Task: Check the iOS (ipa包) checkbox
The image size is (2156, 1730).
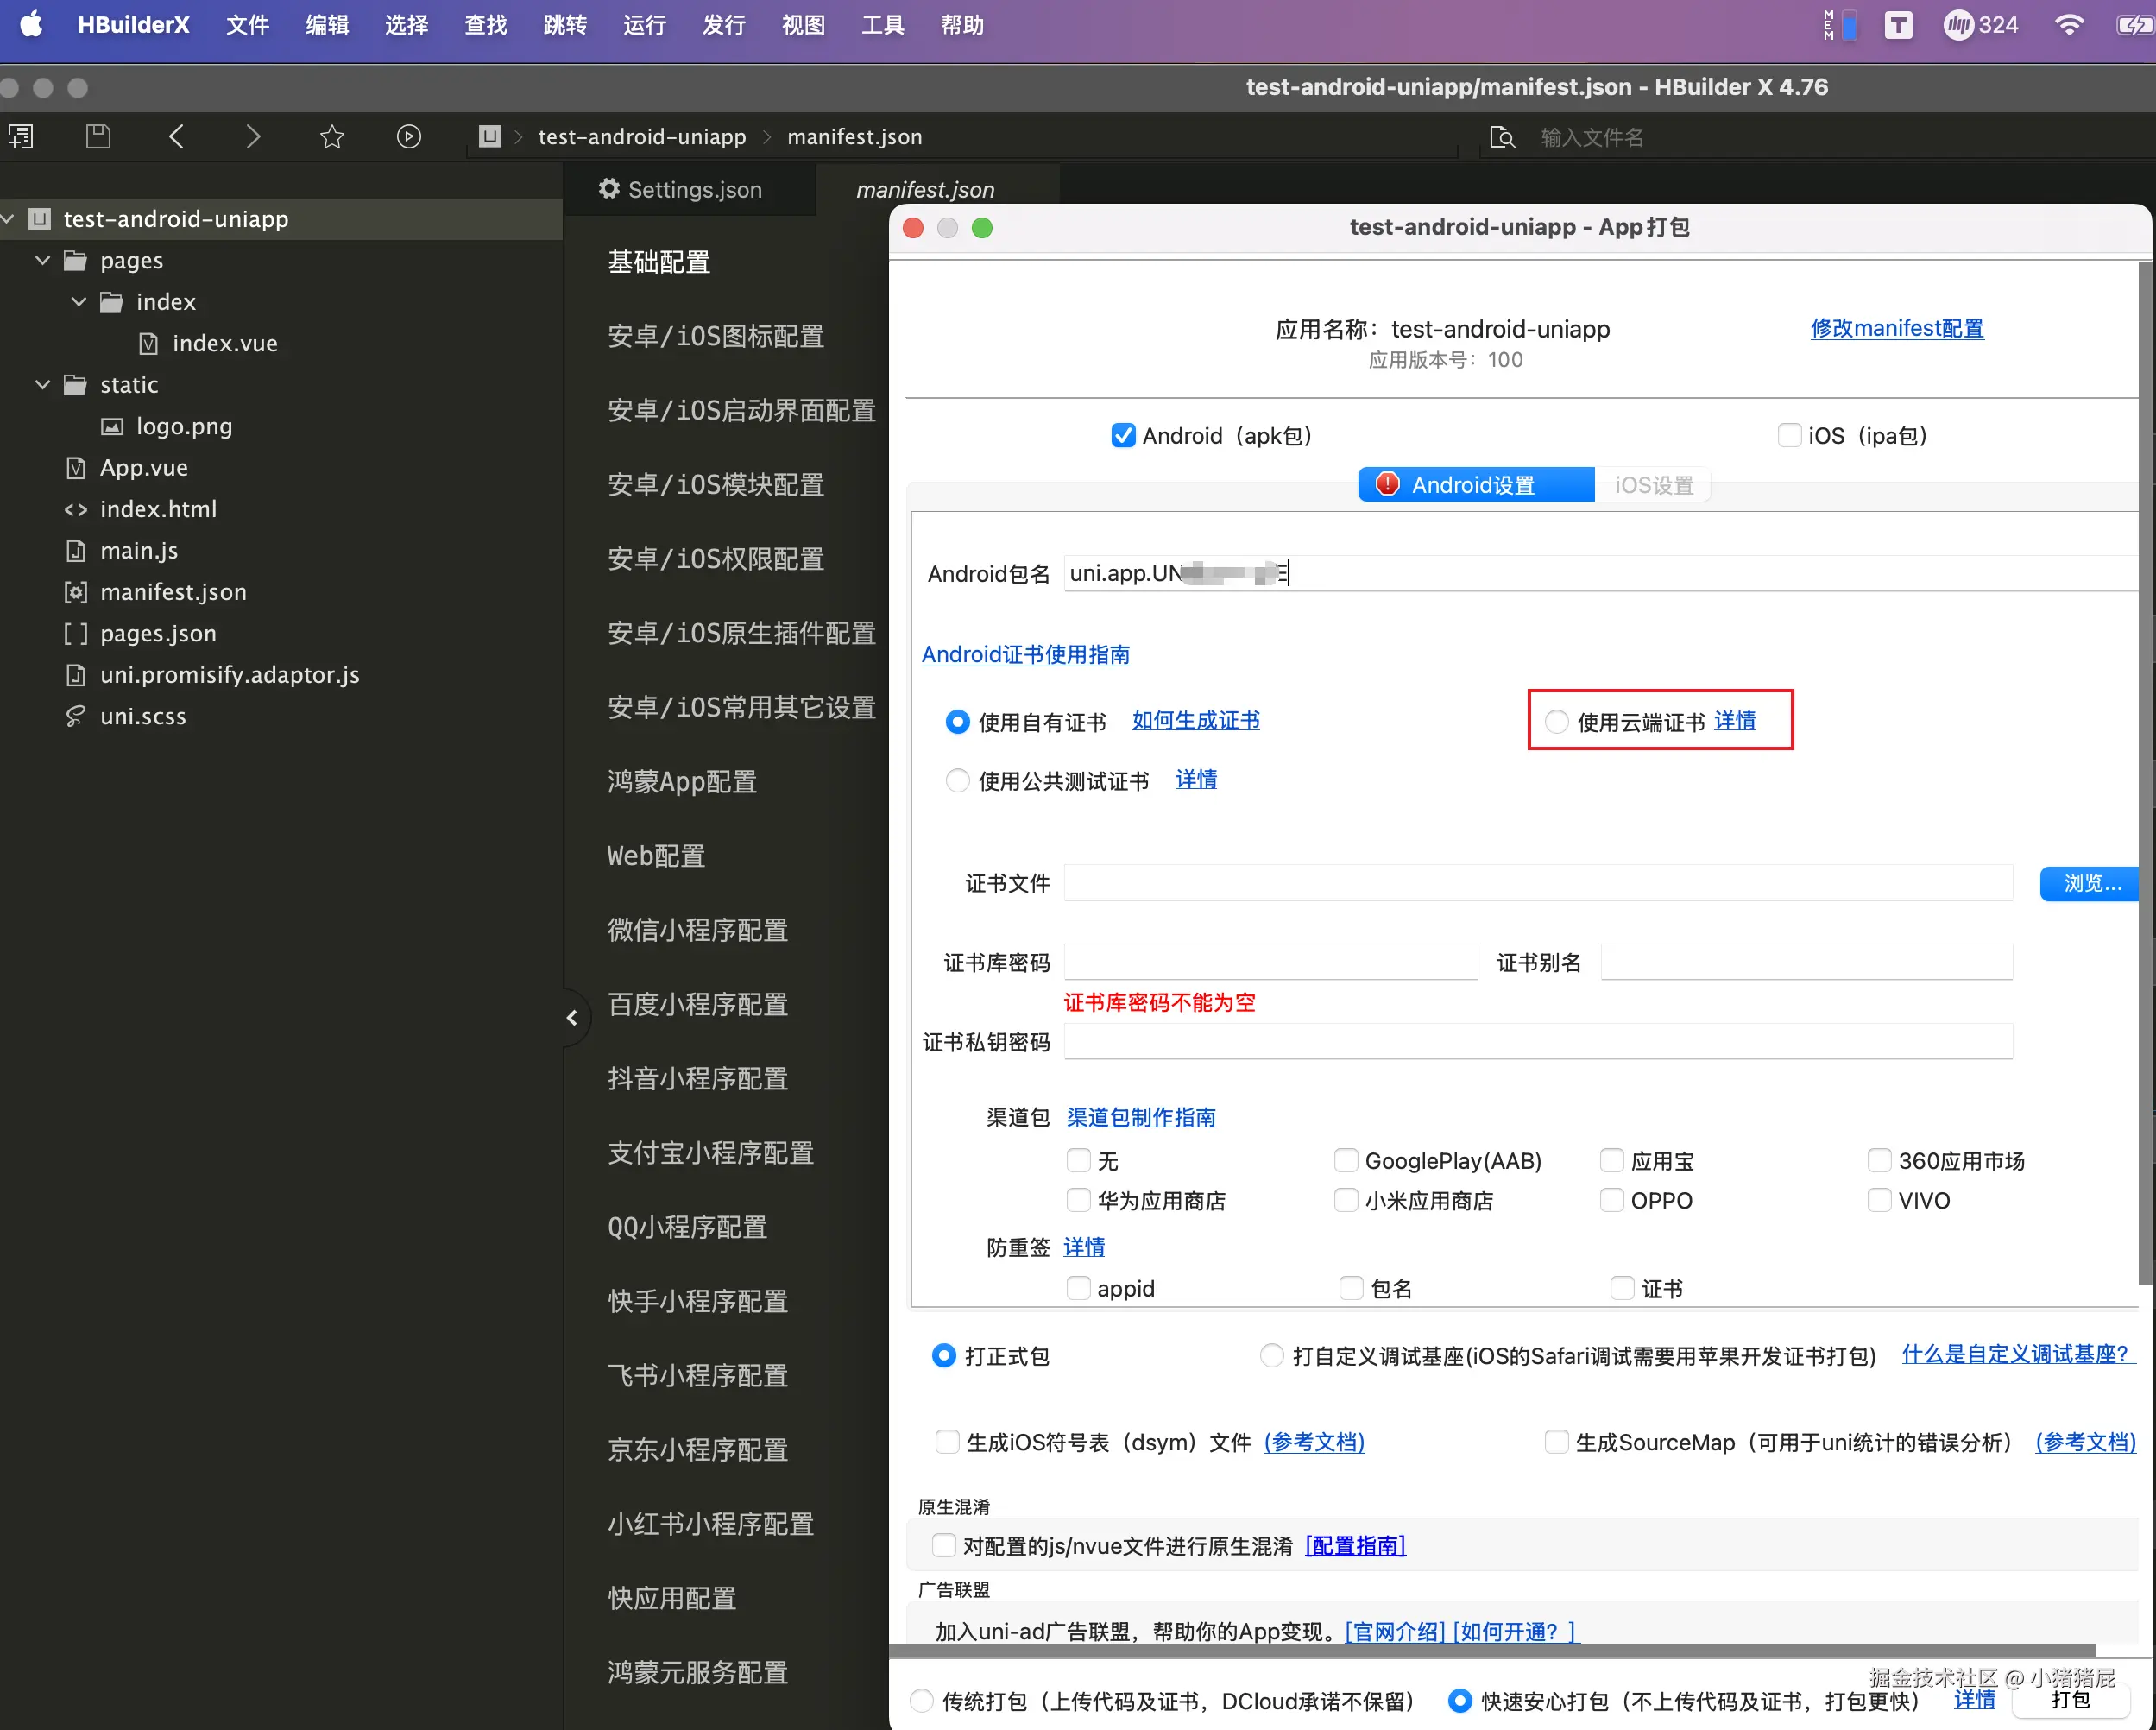Action: point(1789,435)
